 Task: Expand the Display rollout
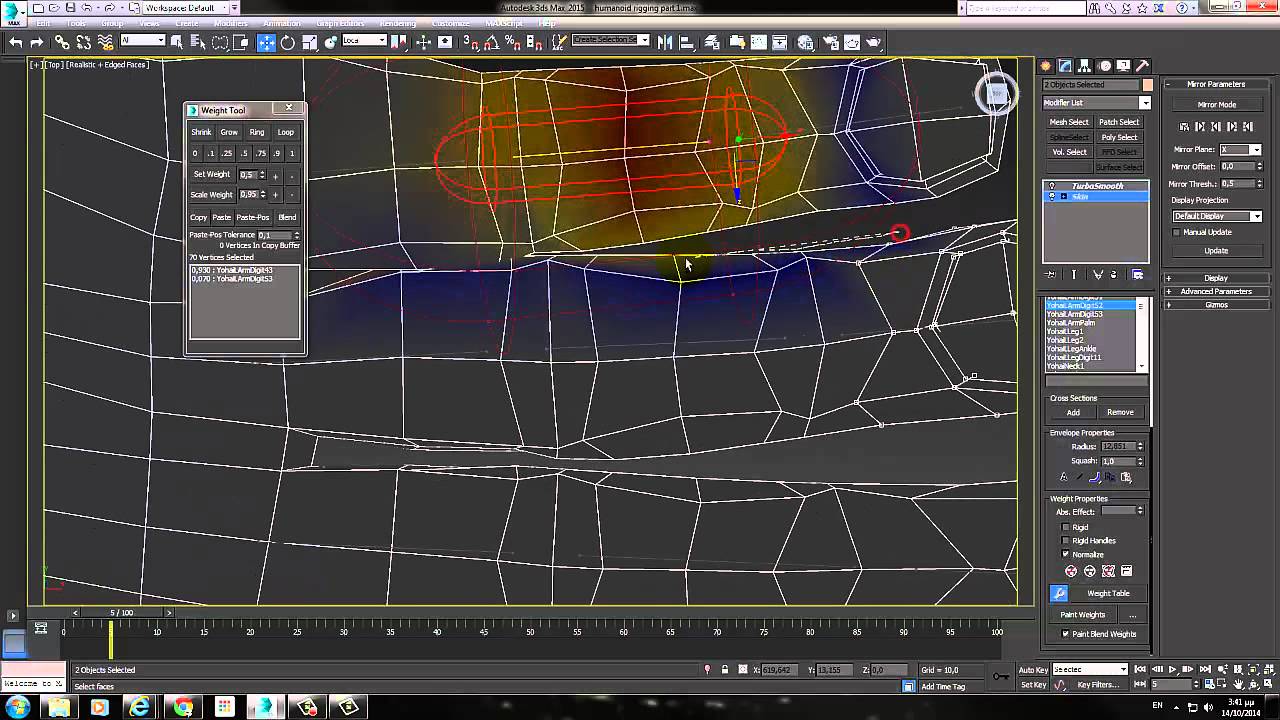(x=1216, y=278)
